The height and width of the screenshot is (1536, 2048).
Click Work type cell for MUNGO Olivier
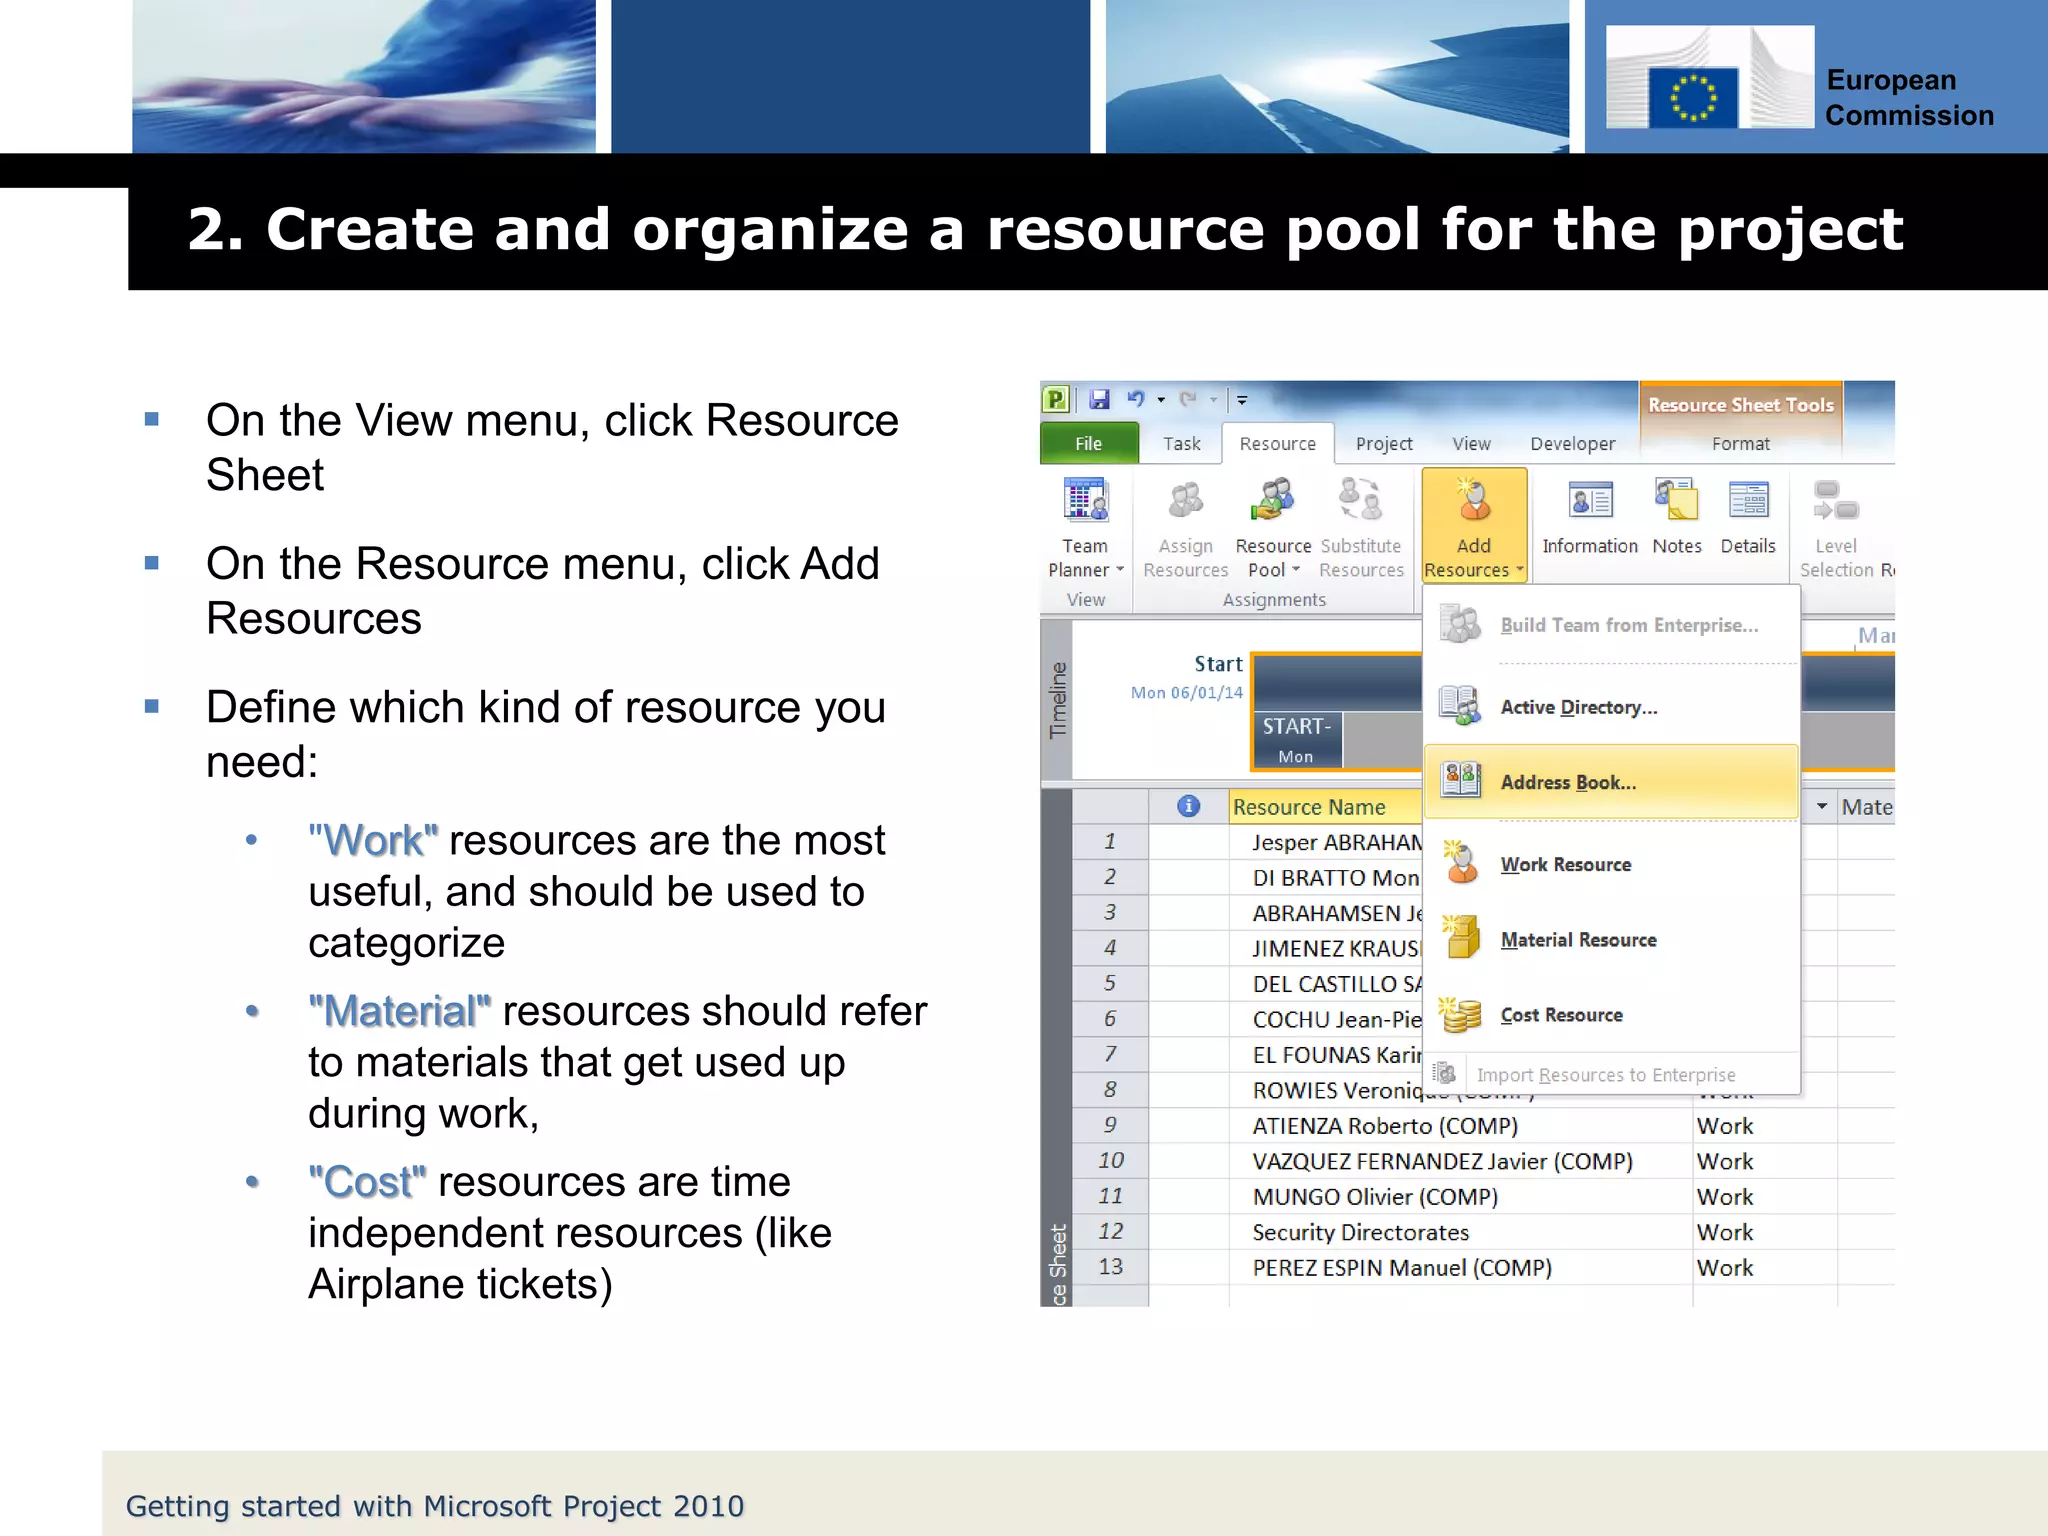1764,1197
